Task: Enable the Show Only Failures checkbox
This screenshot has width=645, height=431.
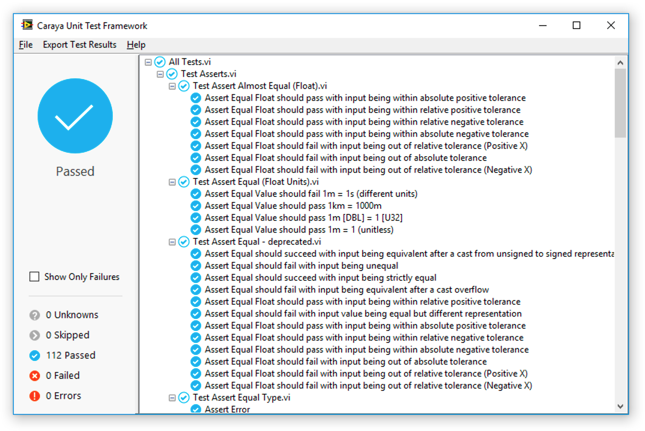Action: click(x=35, y=277)
